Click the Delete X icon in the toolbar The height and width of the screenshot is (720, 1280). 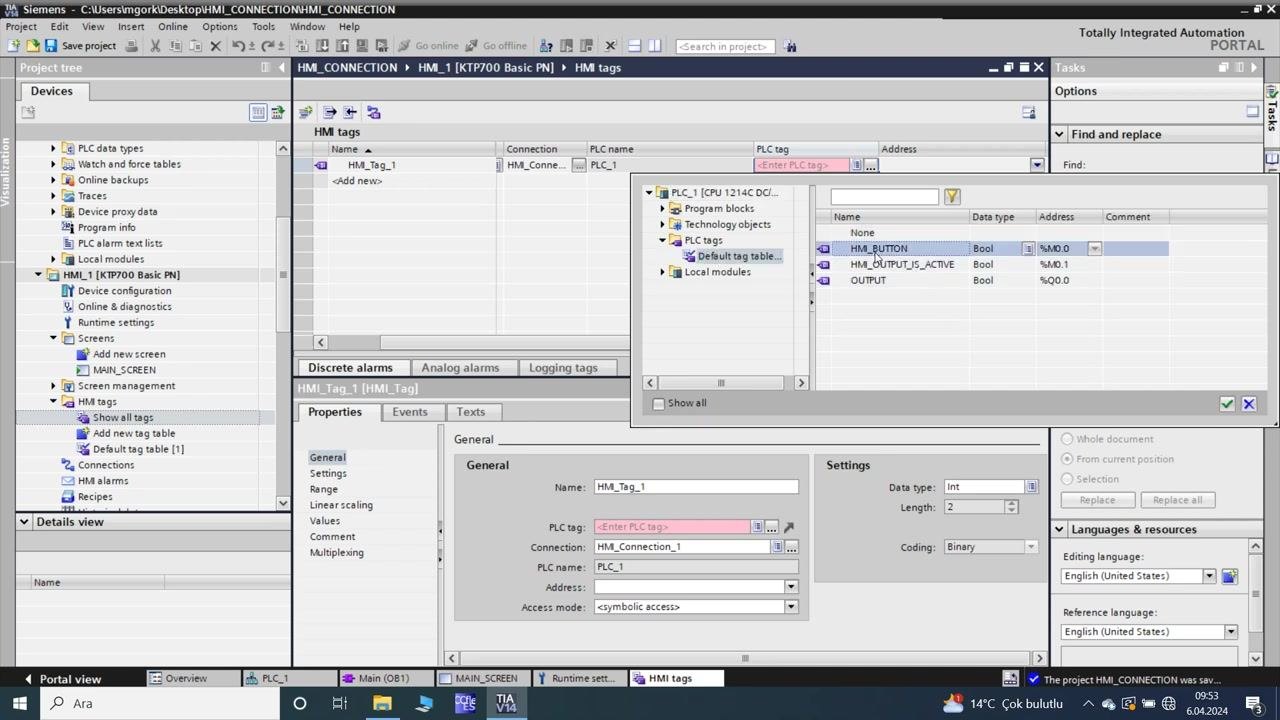215,46
